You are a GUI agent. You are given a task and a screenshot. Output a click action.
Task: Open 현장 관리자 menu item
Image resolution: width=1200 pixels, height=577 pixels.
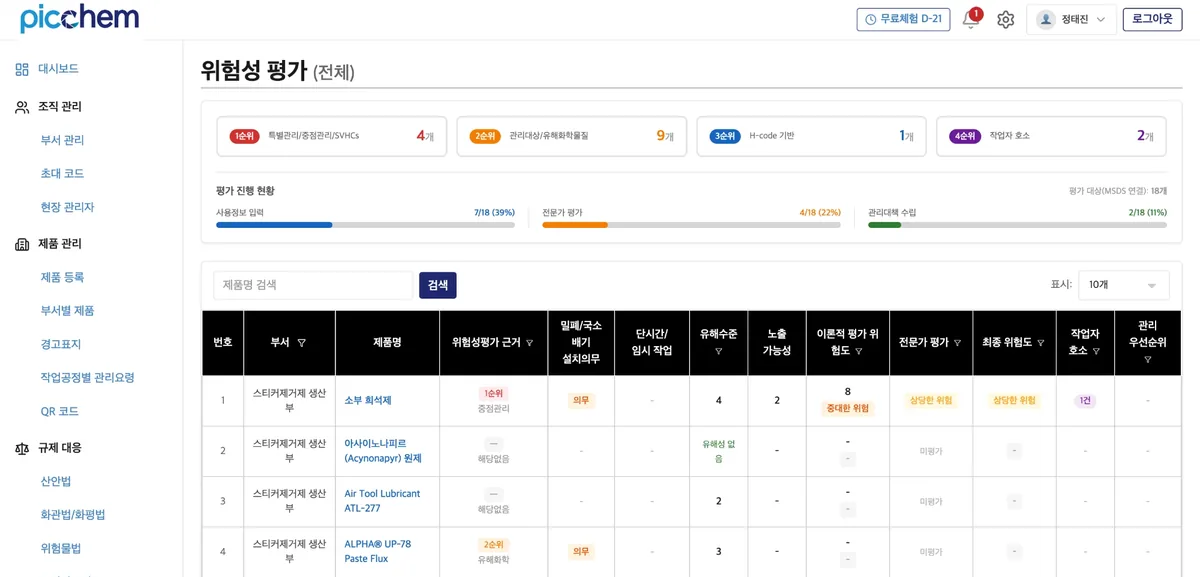click(67, 207)
